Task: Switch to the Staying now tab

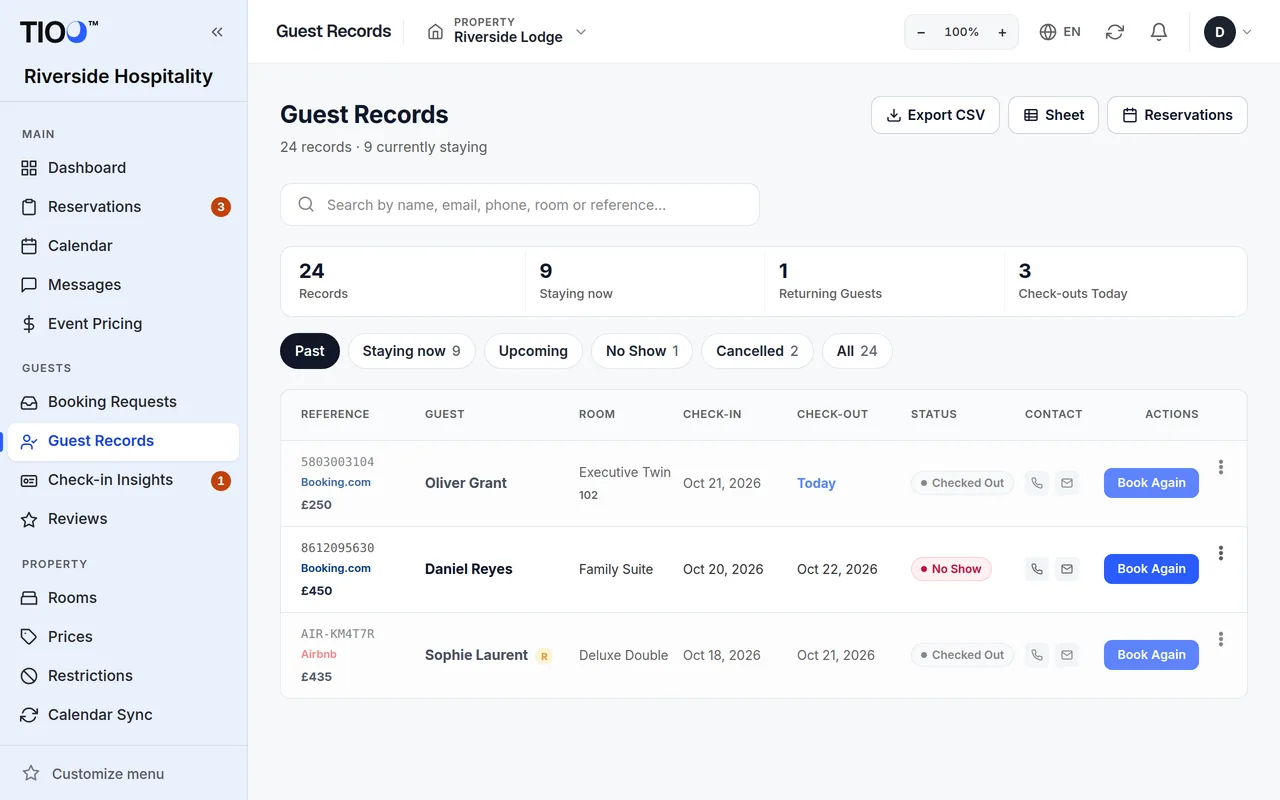Action: coord(411,351)
